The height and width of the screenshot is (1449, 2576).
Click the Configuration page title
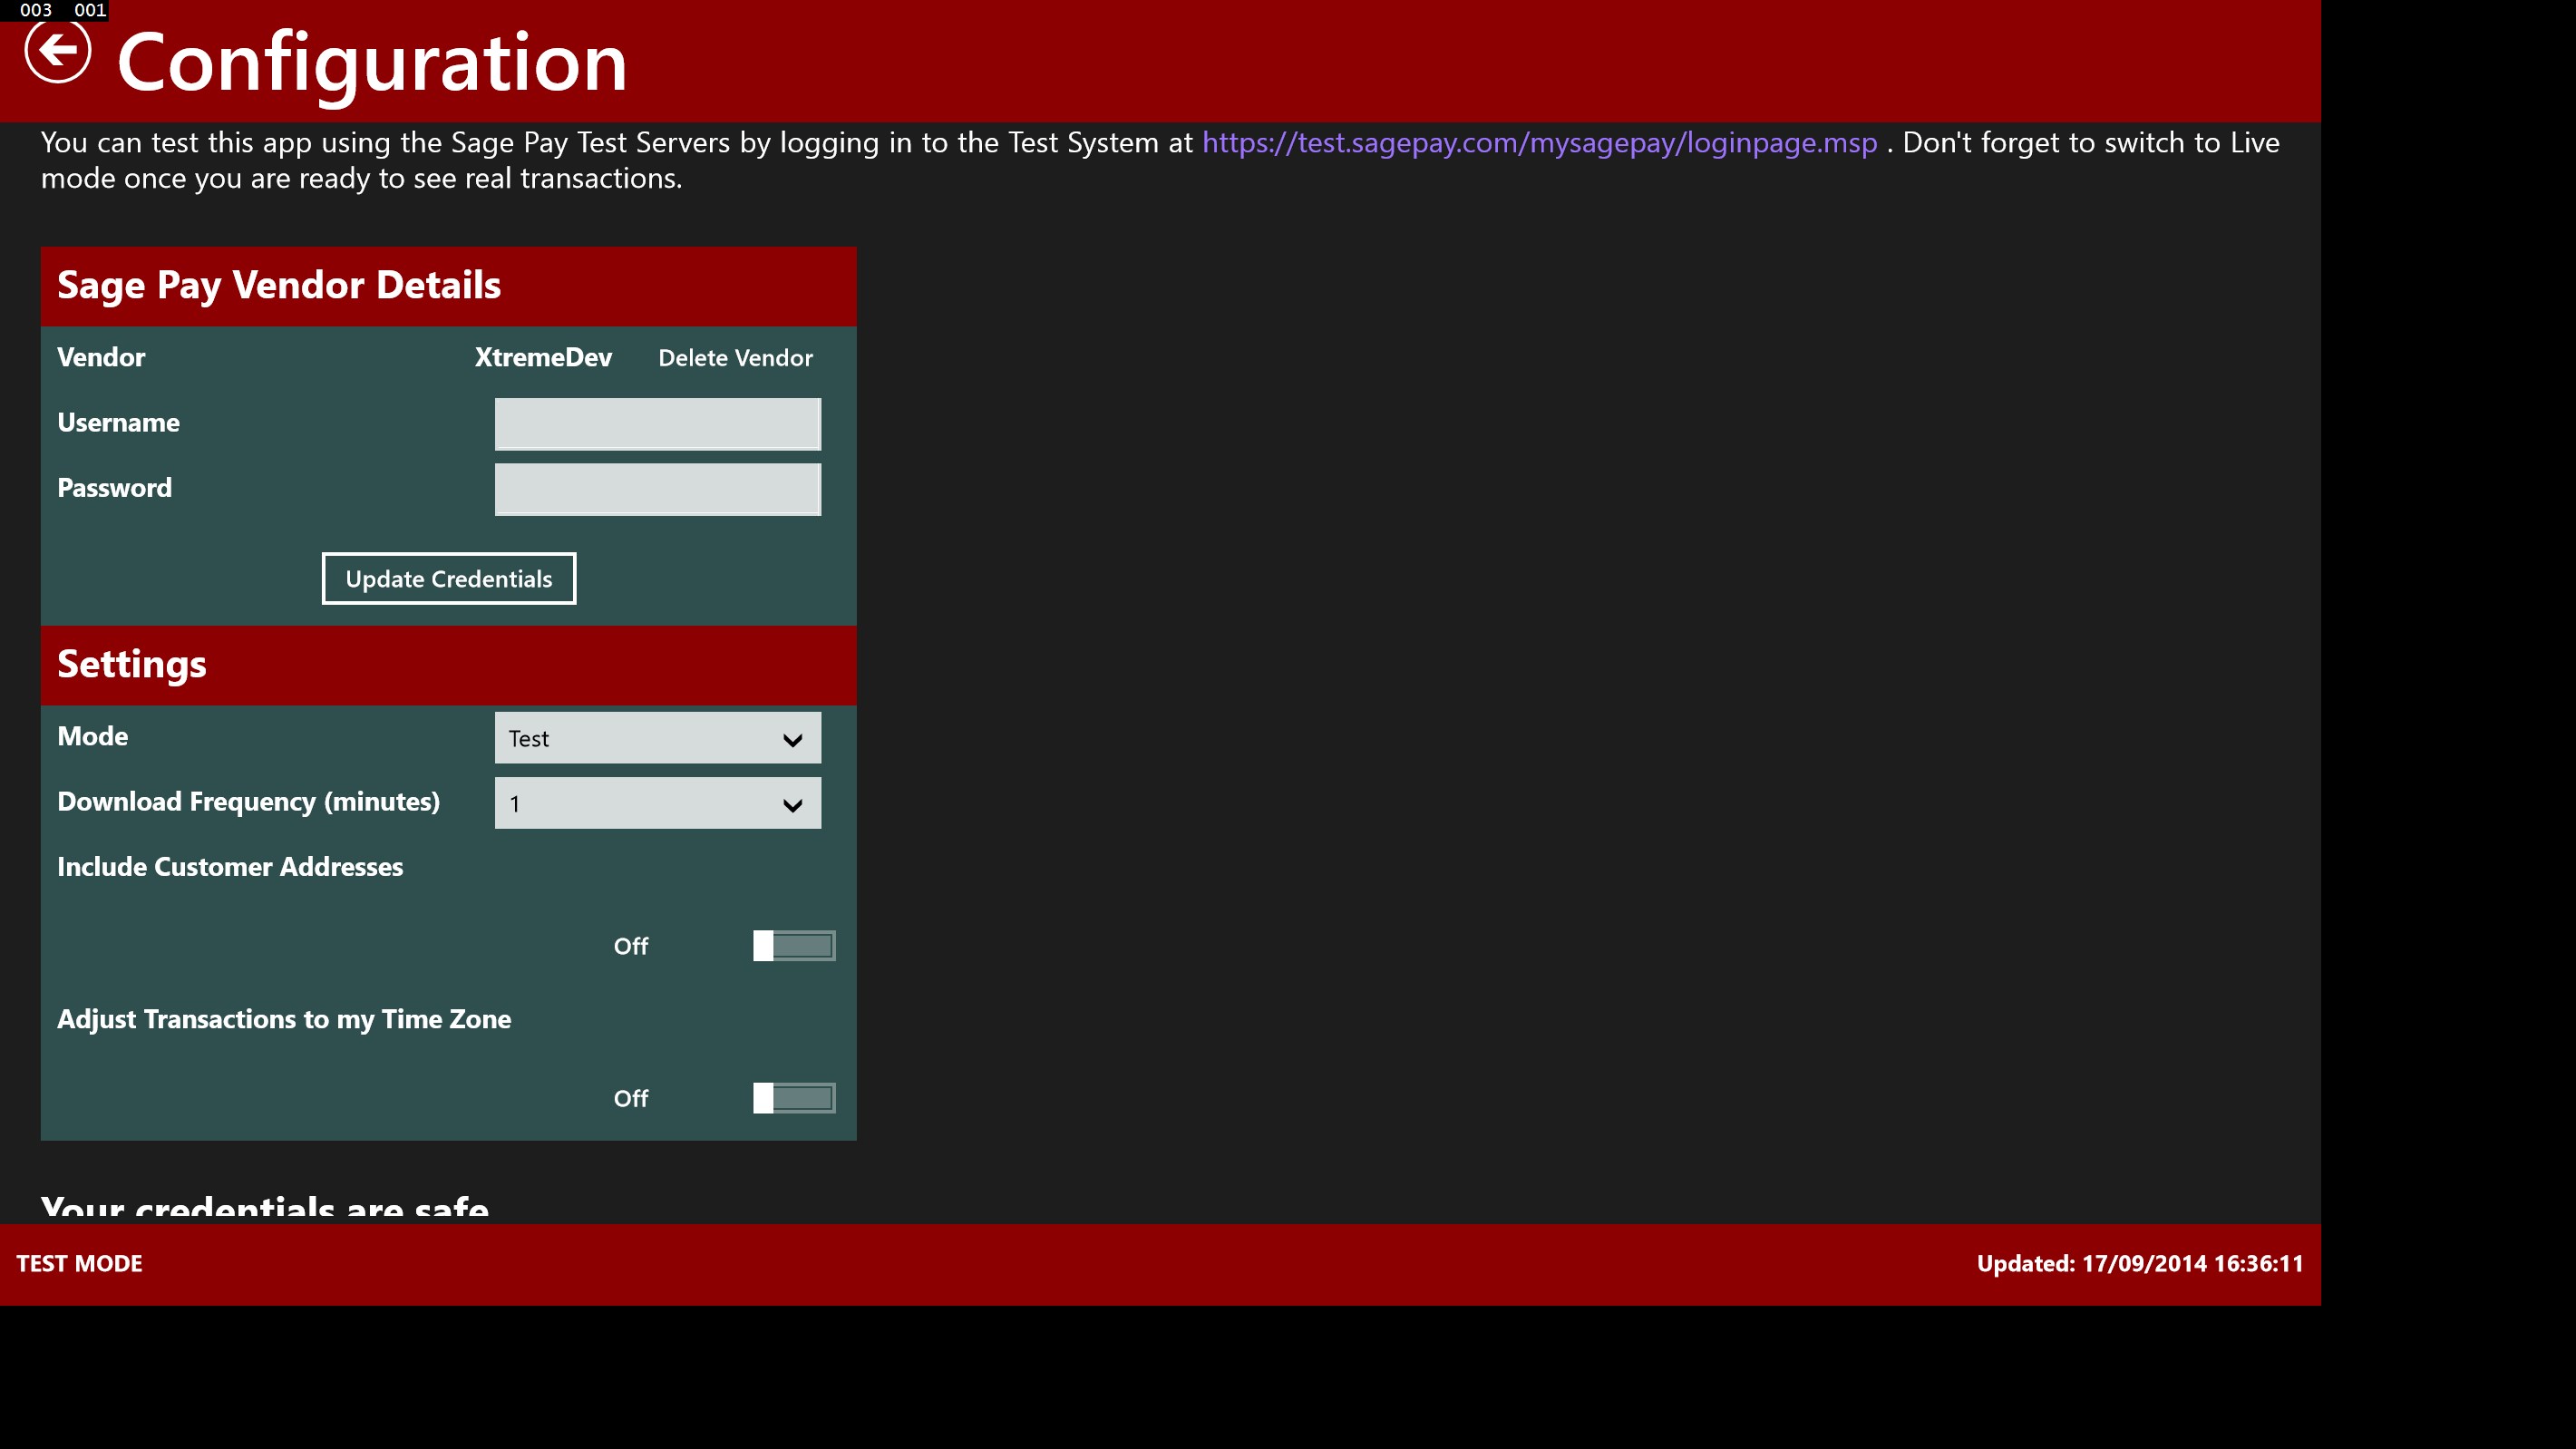tap(371, 62)
